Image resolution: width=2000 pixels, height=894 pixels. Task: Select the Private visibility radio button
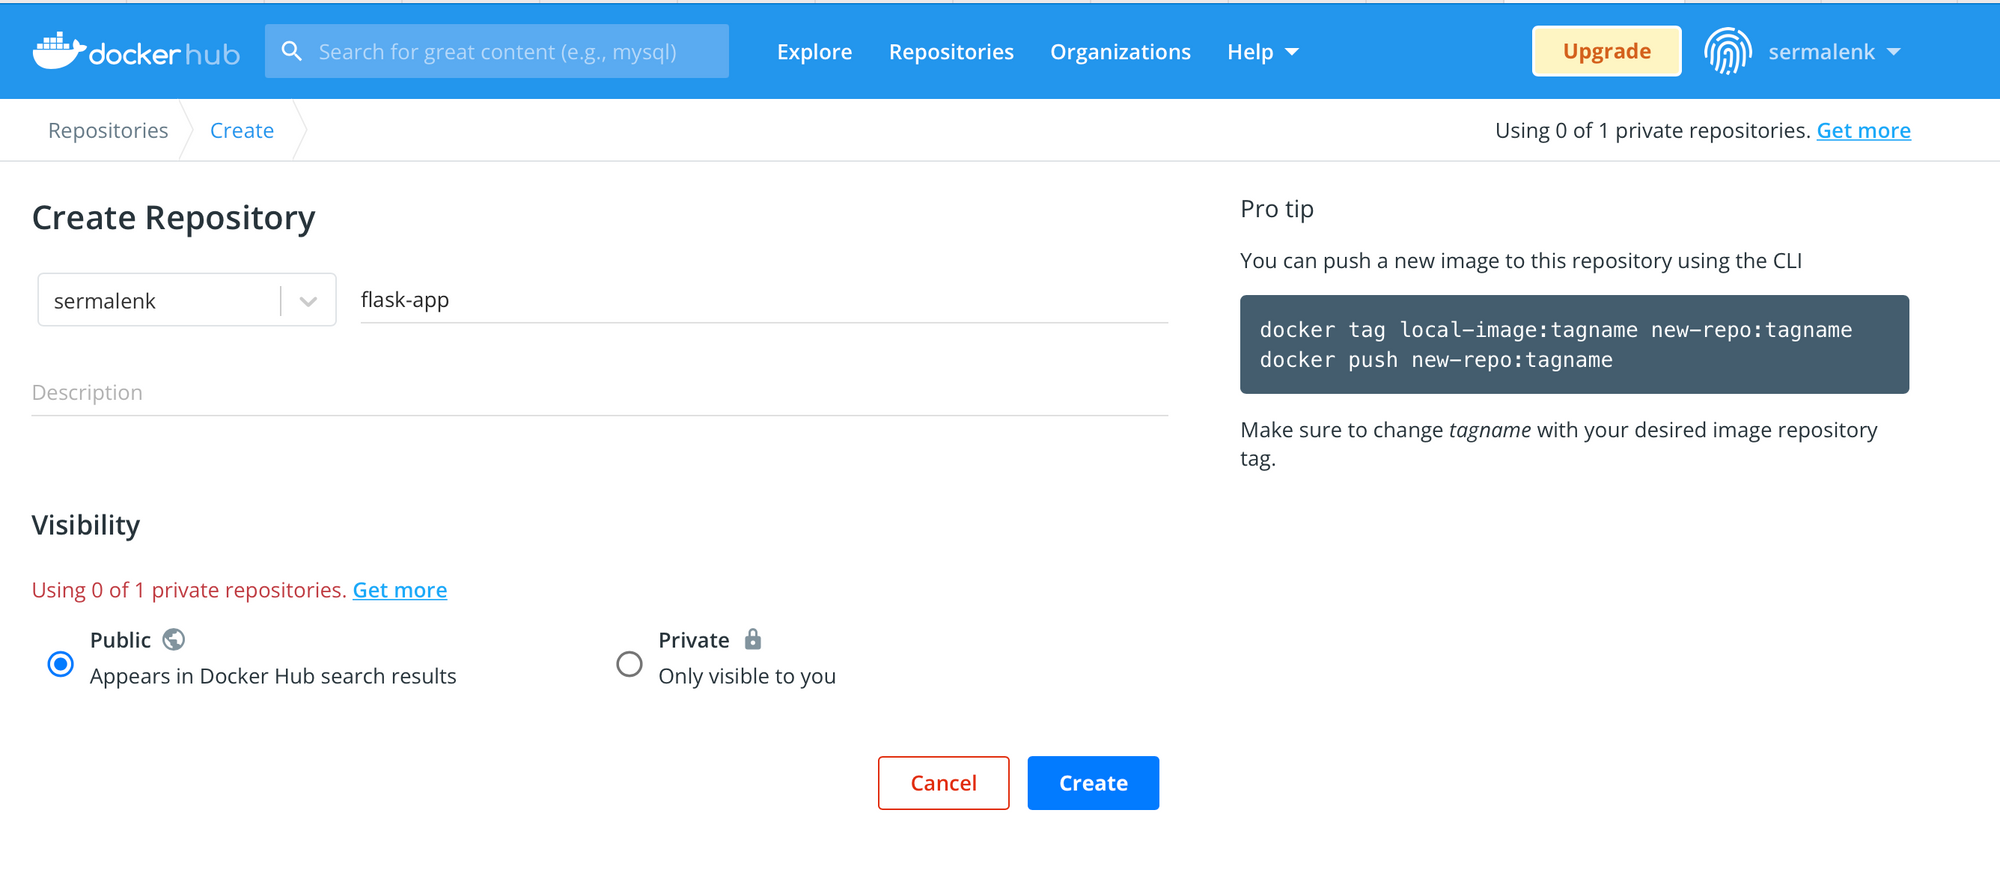click(629, 664)
